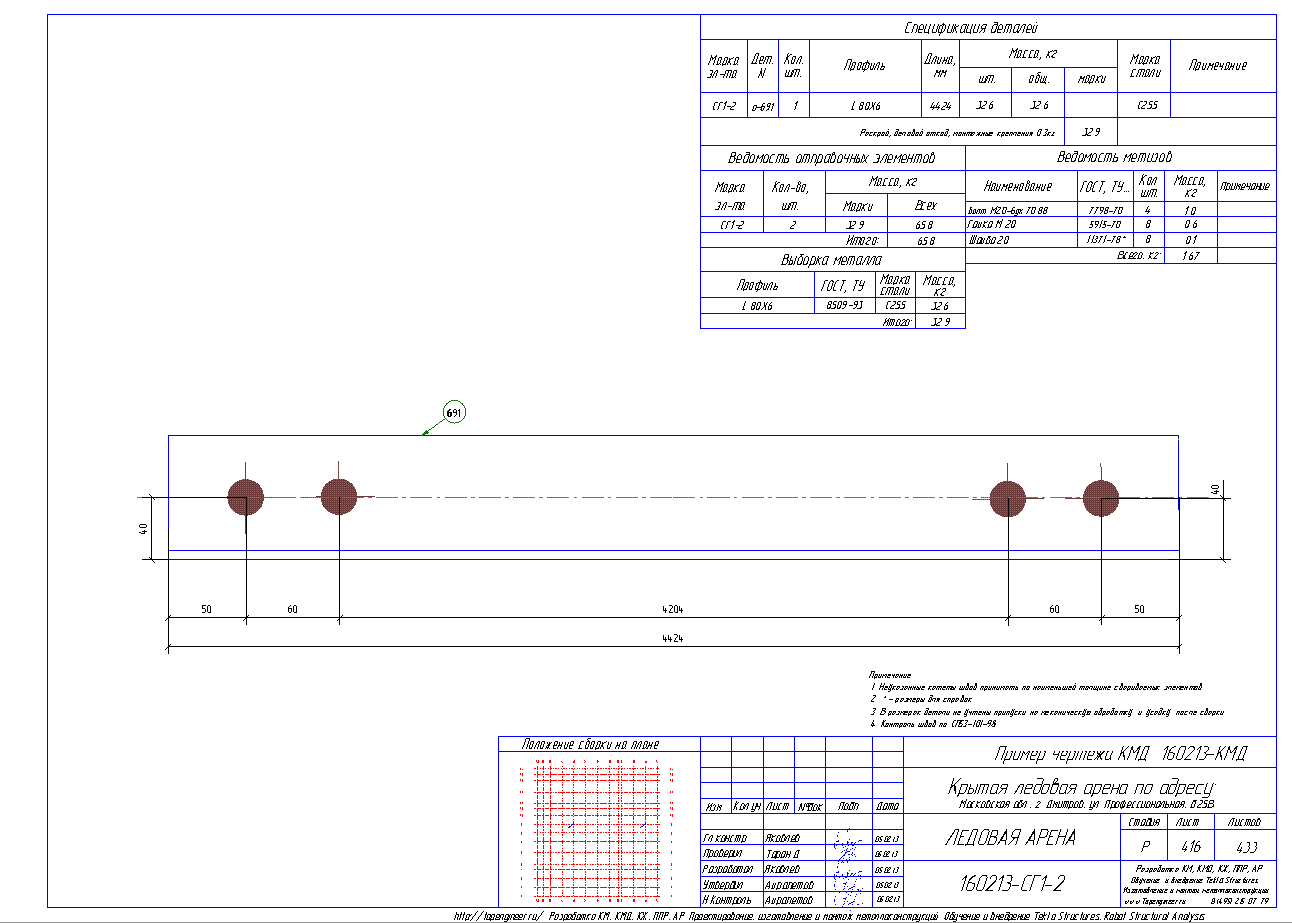This screenshot has height=923, width=1292.
Task: Click the 'ЛЕДОВАЯ АРЕНА' title block text
Action: pos(1010,838)
